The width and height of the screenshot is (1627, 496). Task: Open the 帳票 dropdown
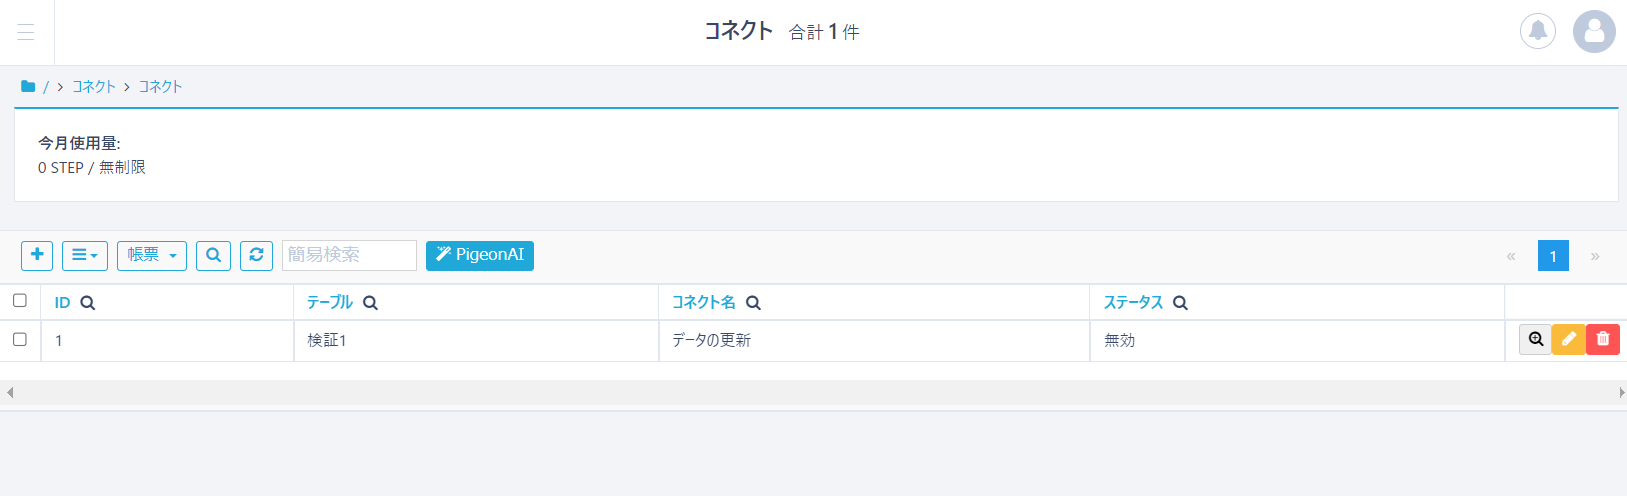coord(152,255)
